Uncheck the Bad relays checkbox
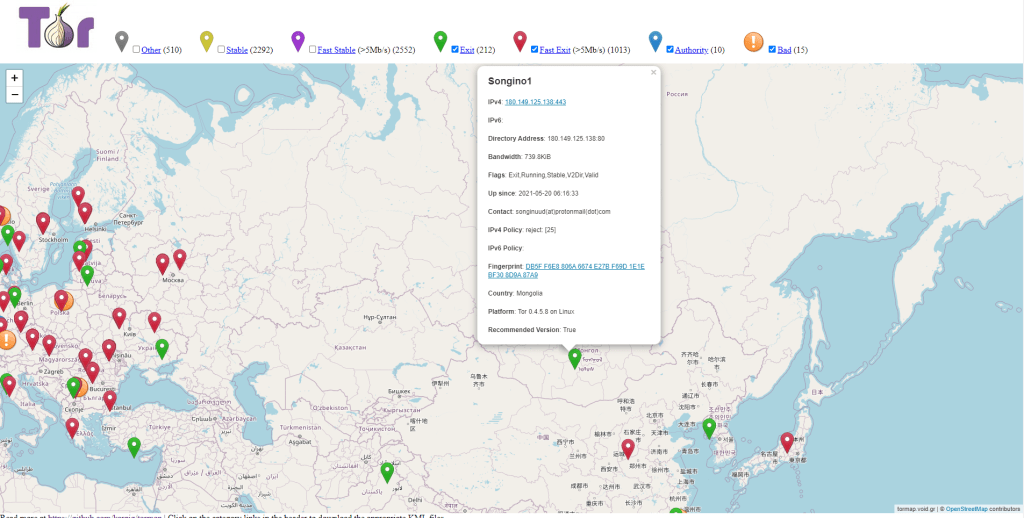This screenshot has height=518, width=1024. point(772,49)
